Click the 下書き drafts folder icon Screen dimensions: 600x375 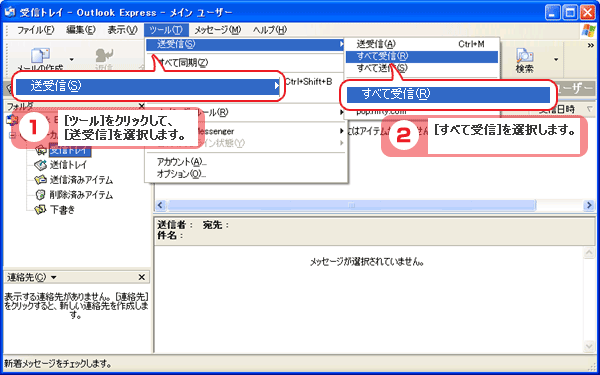point(41,210)
